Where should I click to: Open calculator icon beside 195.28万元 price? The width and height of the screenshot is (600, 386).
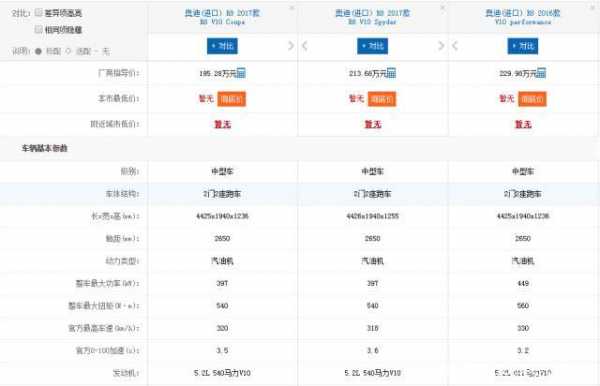(x=241, y=72)
